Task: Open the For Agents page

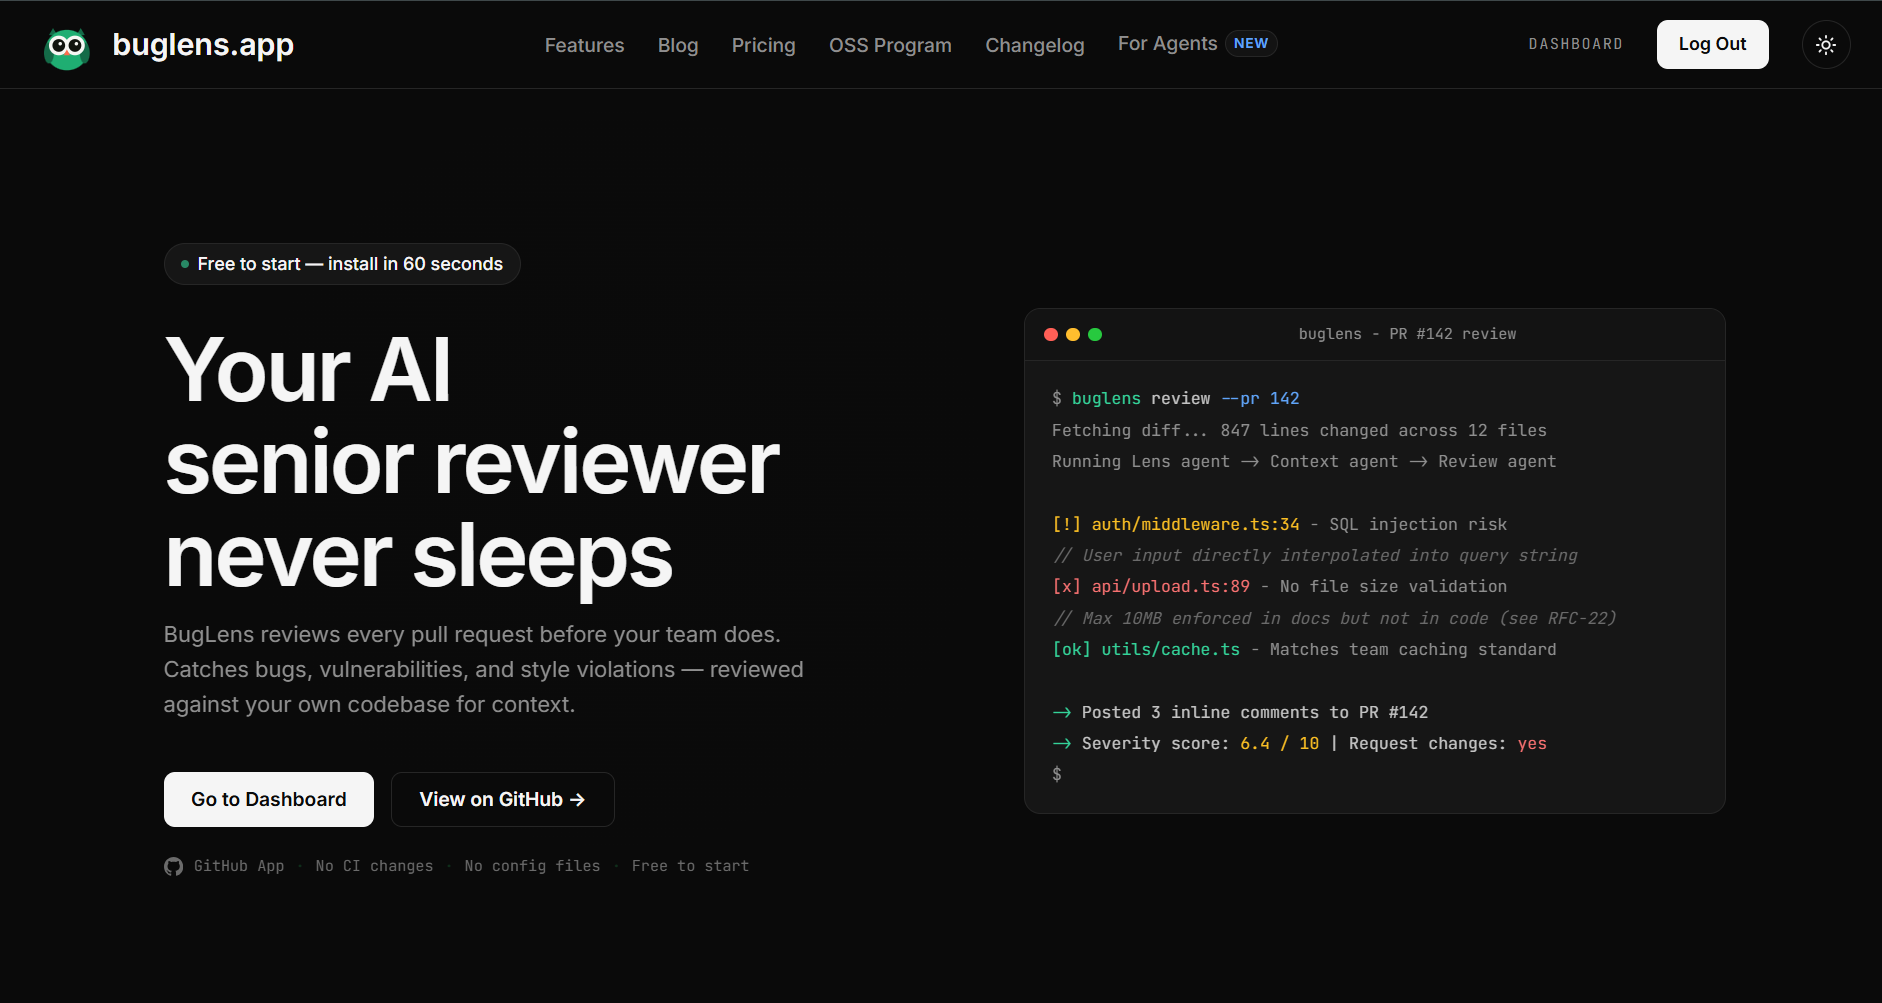Action: [1168, 44]
